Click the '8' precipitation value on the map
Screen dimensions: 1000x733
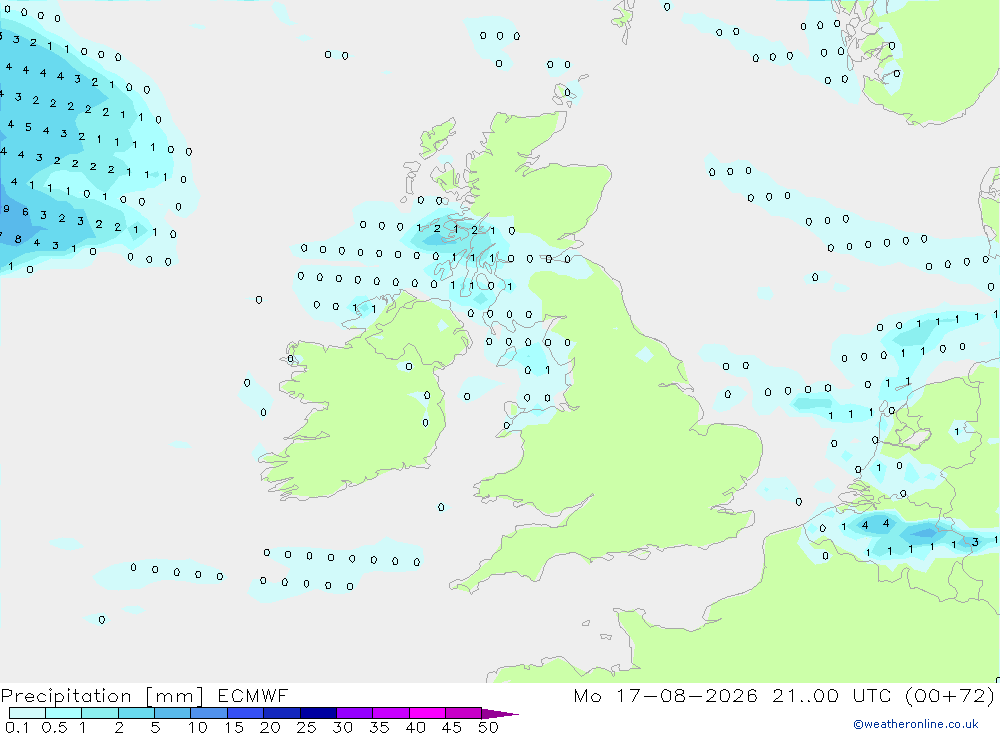point(18,239)
